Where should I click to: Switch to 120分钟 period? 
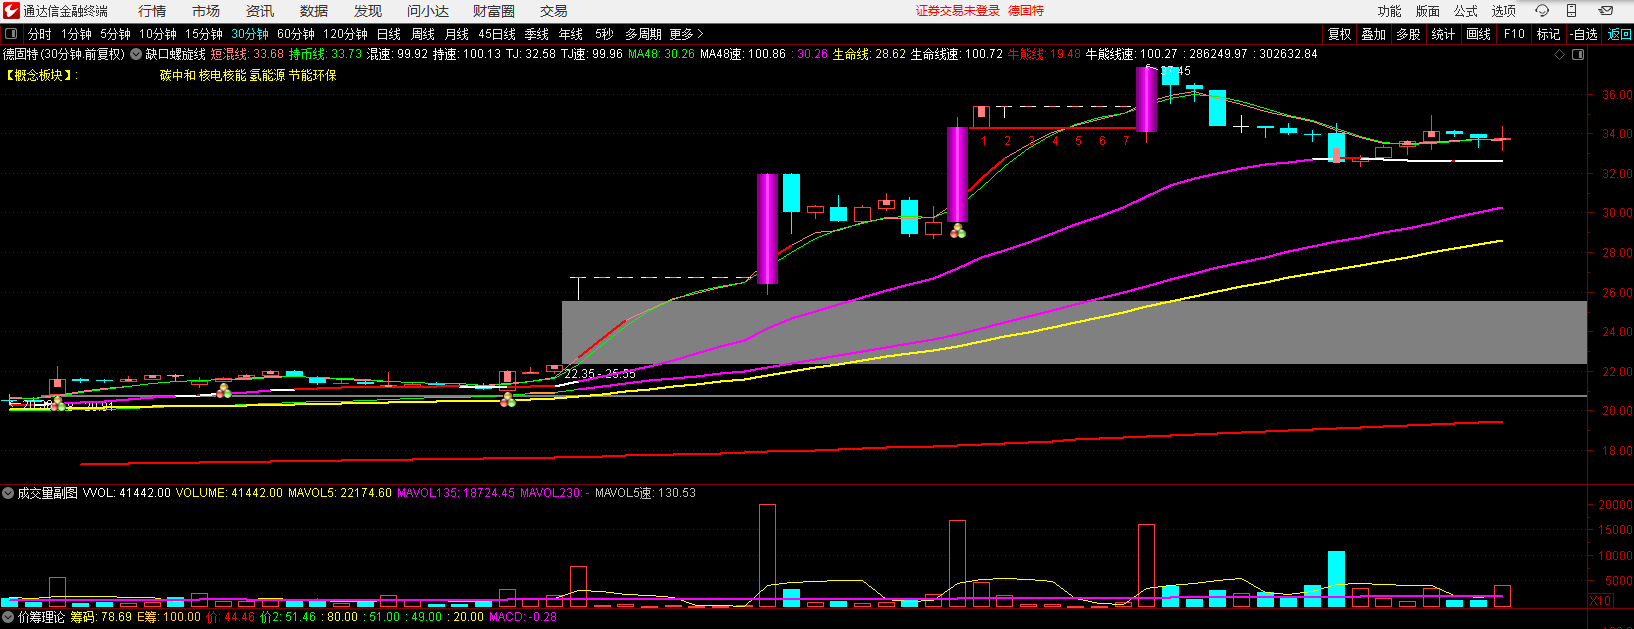pyautogui.click(x=345, y=34)
